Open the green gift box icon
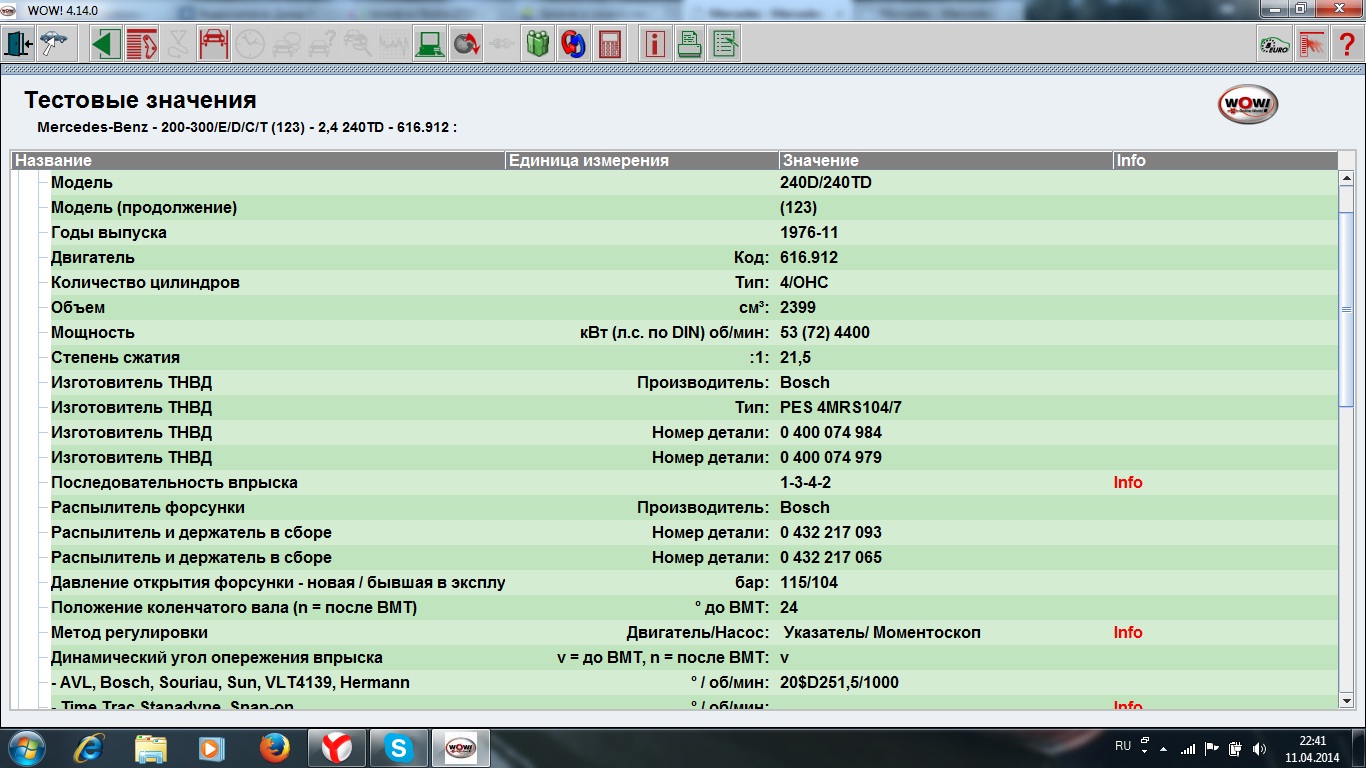The width and height of the screenshot is (1366, 768). click(538, 44)
